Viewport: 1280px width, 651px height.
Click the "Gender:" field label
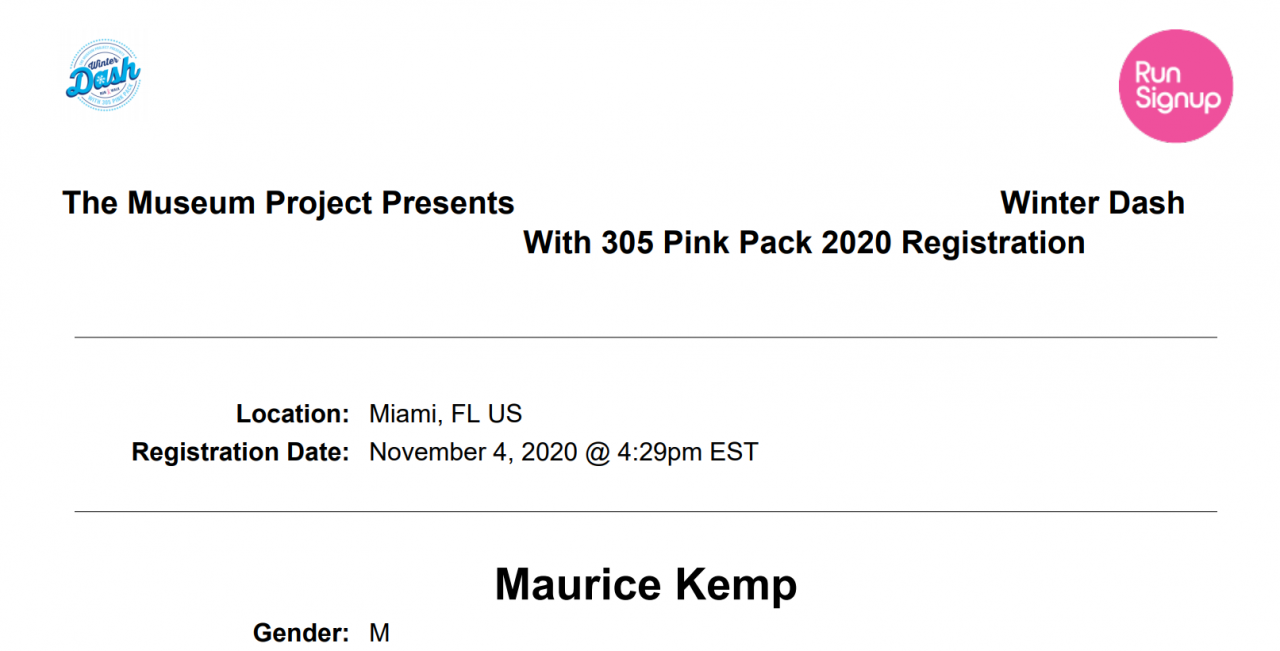[300, 633]
